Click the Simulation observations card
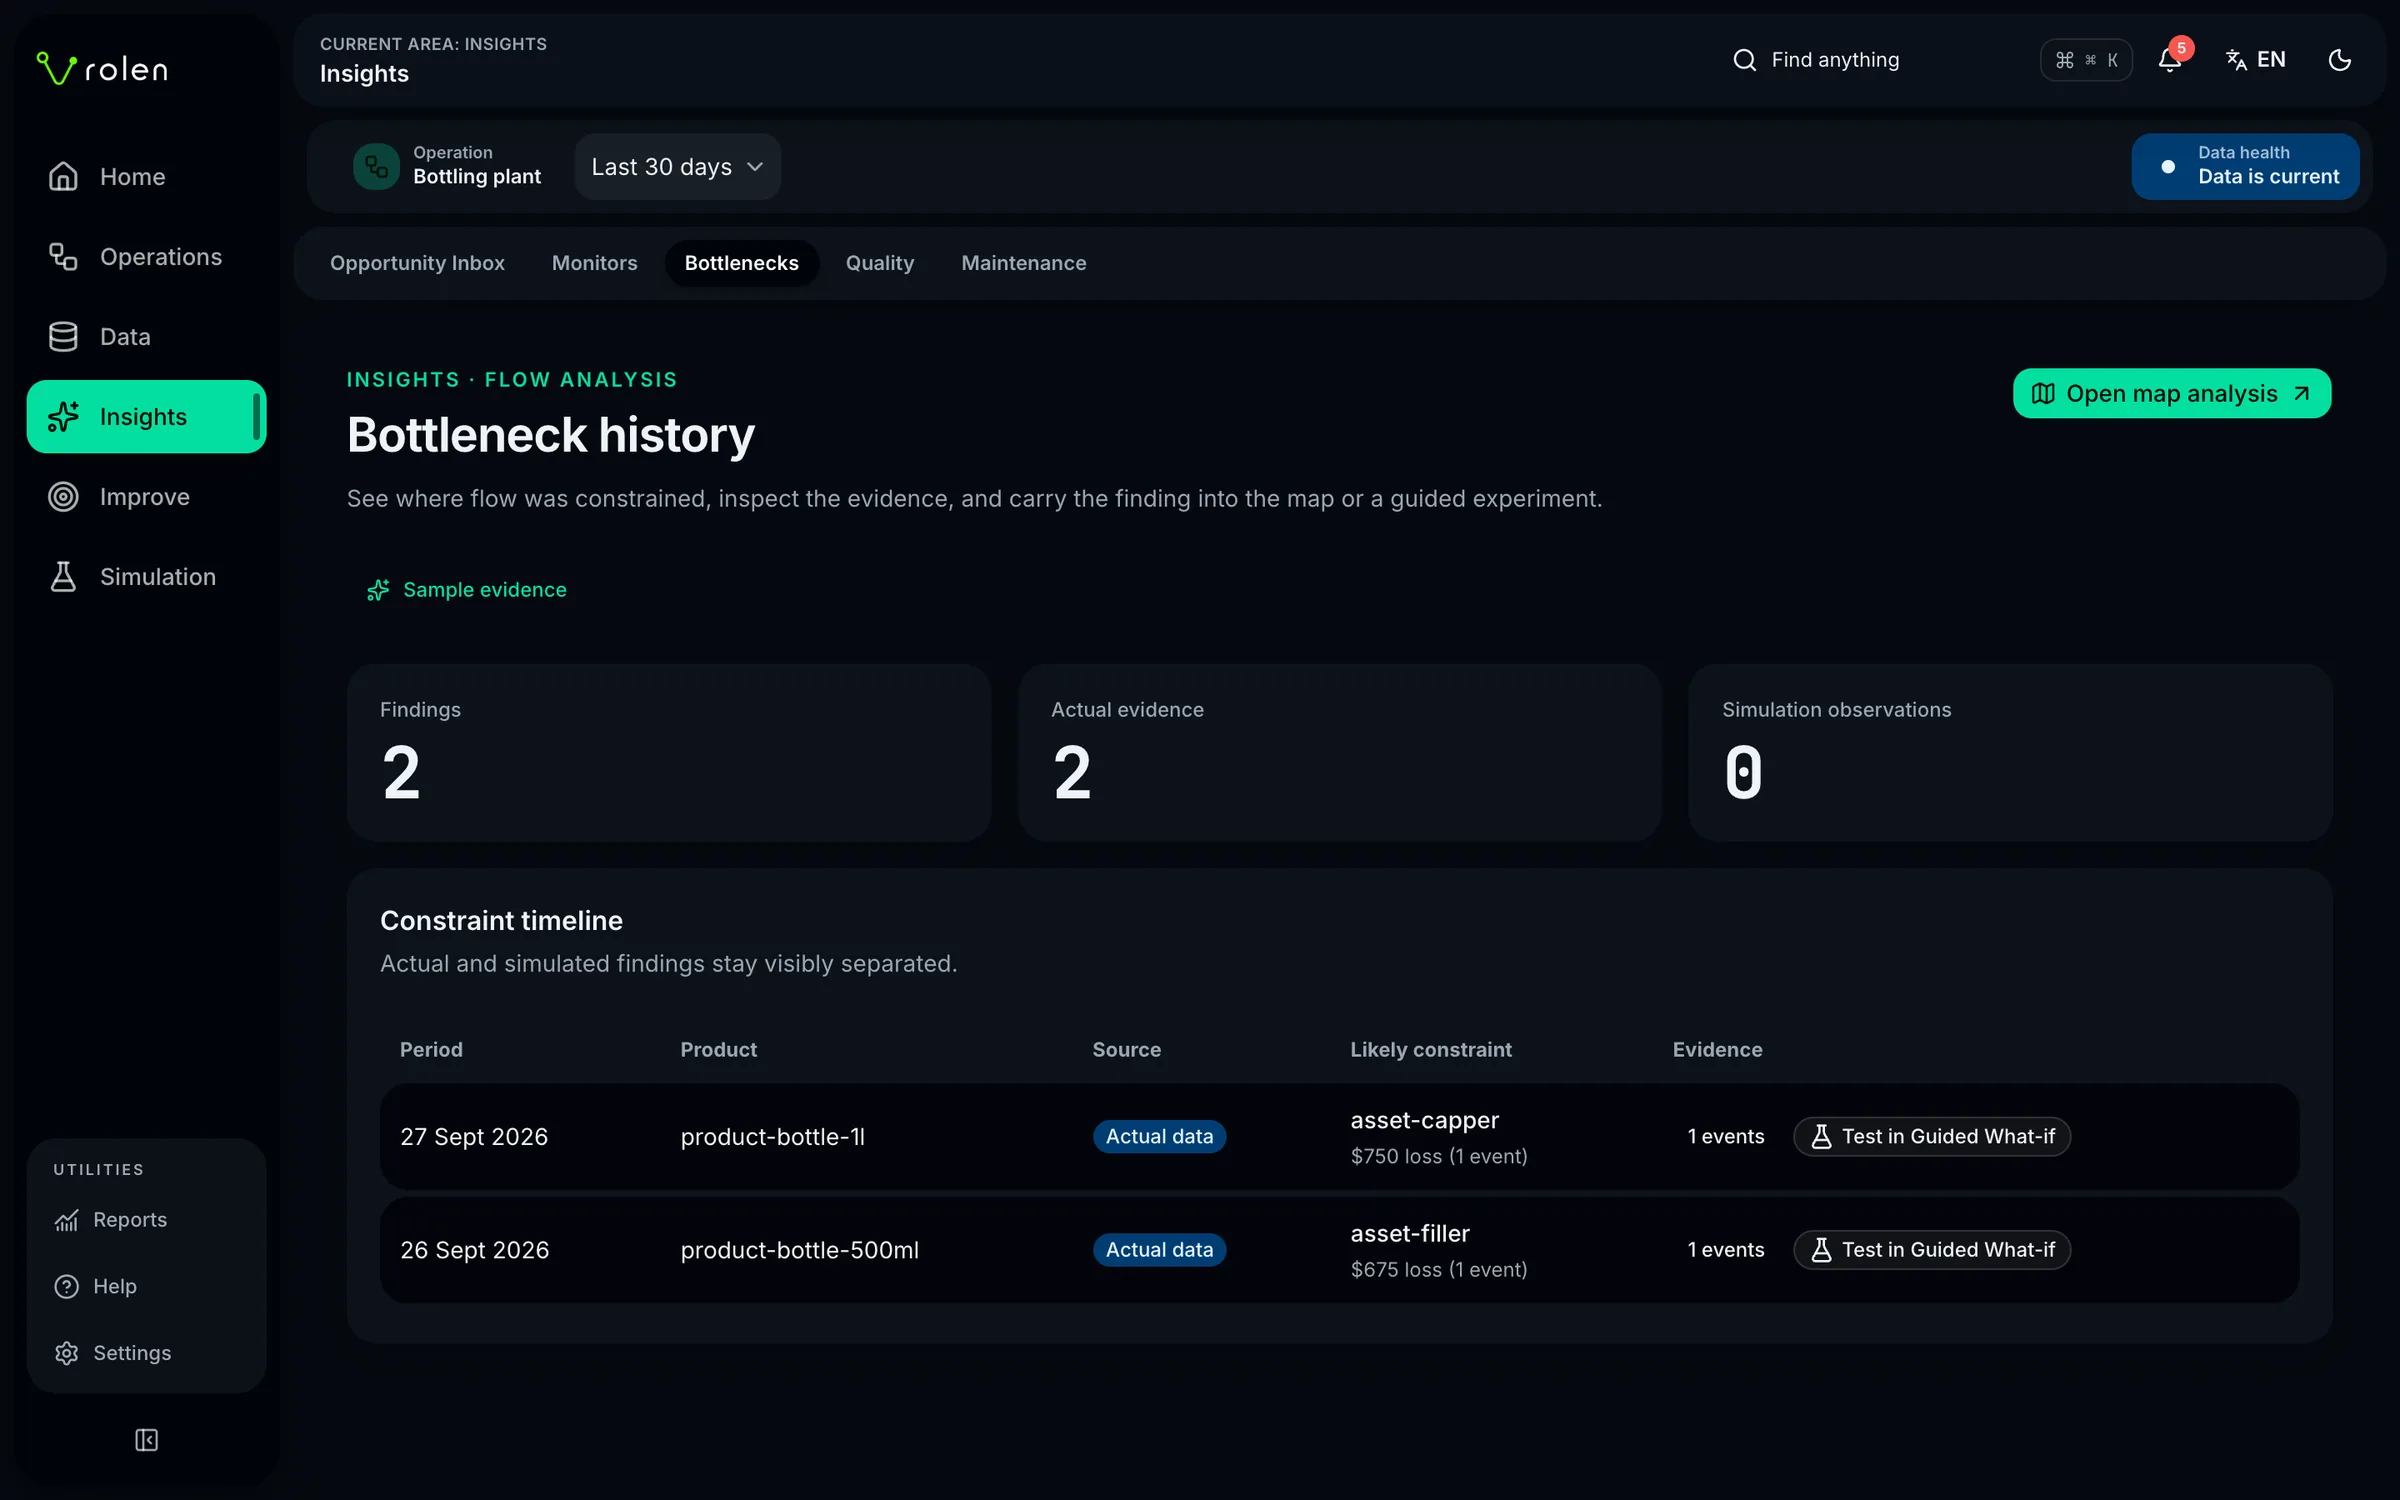 tap(2010, 753)
